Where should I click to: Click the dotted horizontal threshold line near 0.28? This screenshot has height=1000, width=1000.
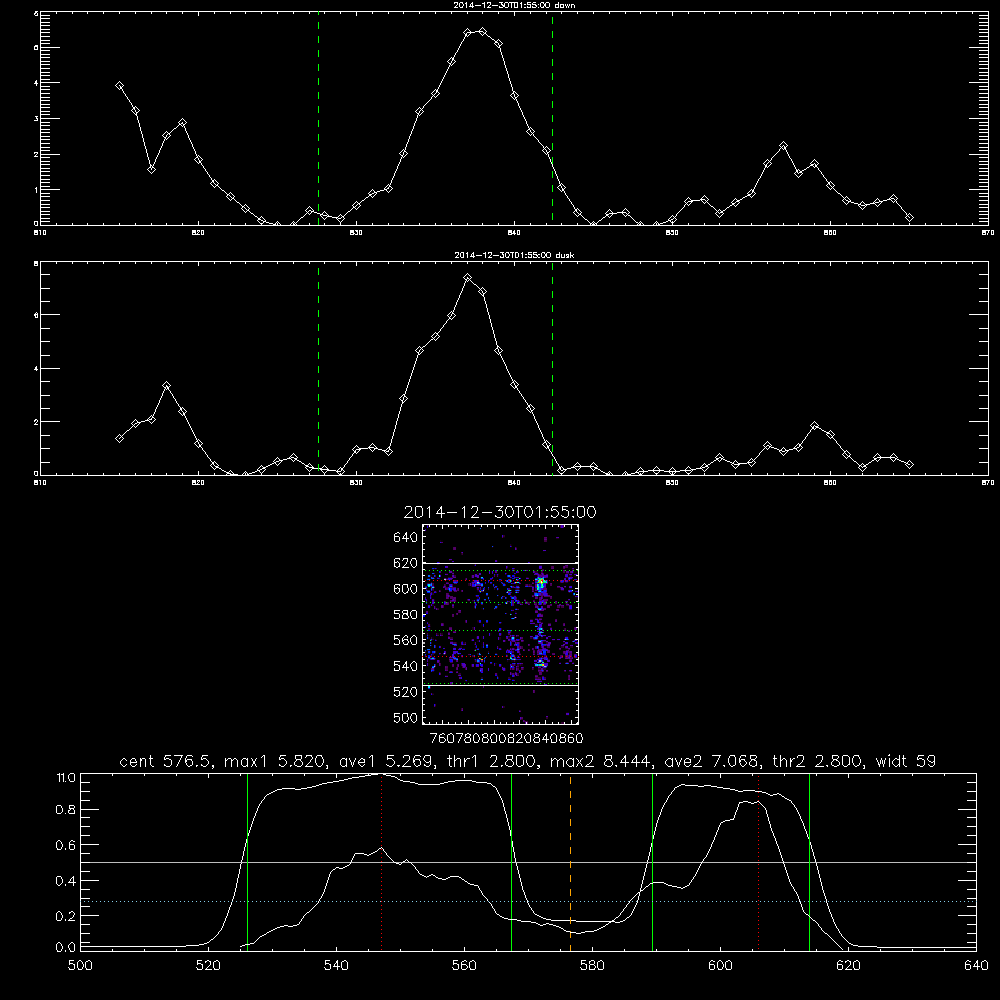tap(529, 901)
